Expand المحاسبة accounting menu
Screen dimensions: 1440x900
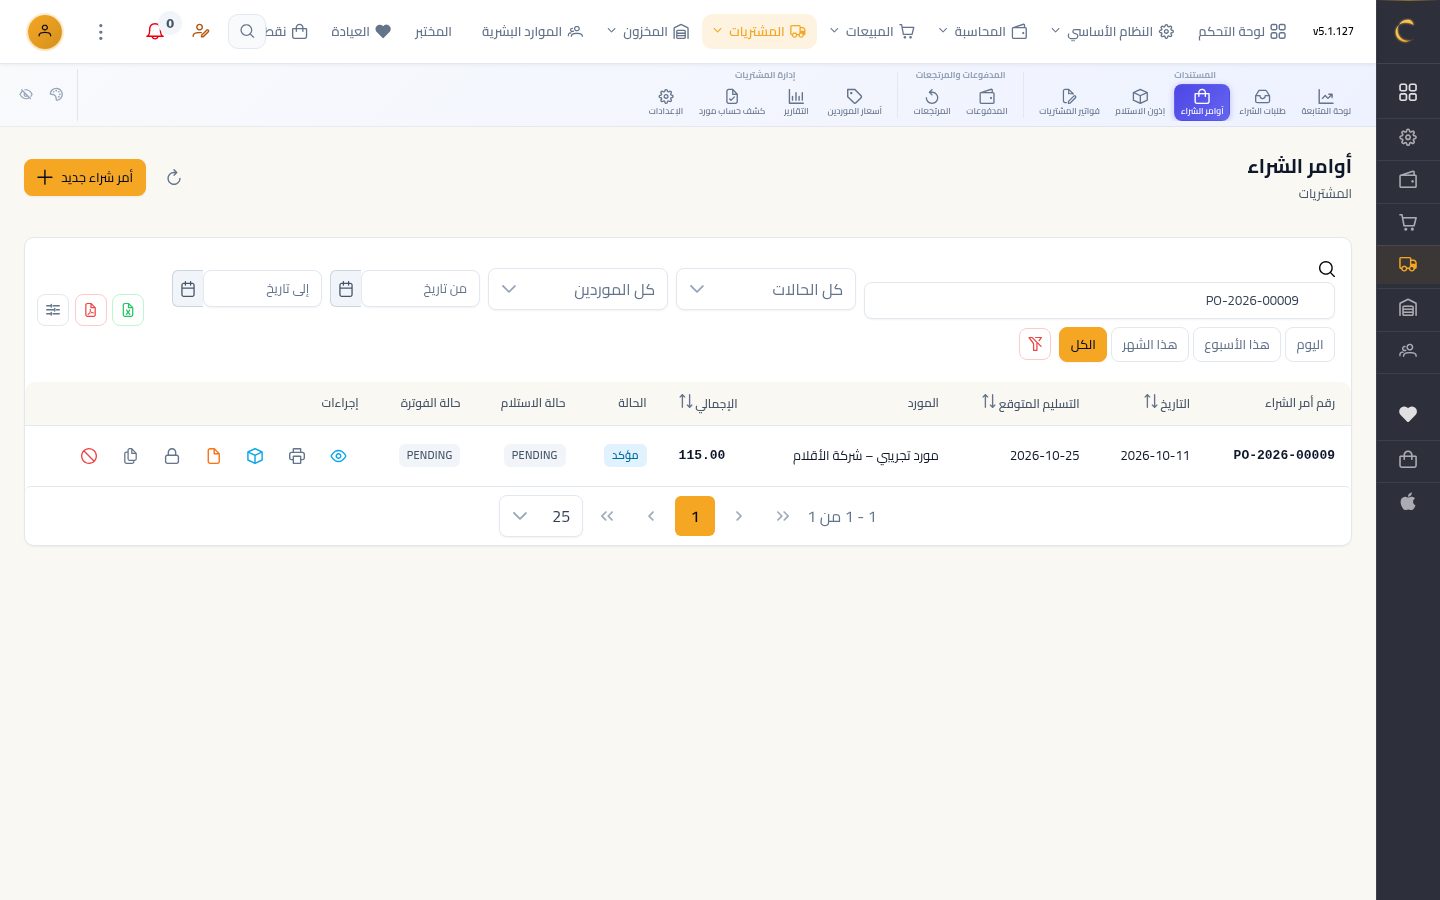pyautogui.click(x=982, y=32)
